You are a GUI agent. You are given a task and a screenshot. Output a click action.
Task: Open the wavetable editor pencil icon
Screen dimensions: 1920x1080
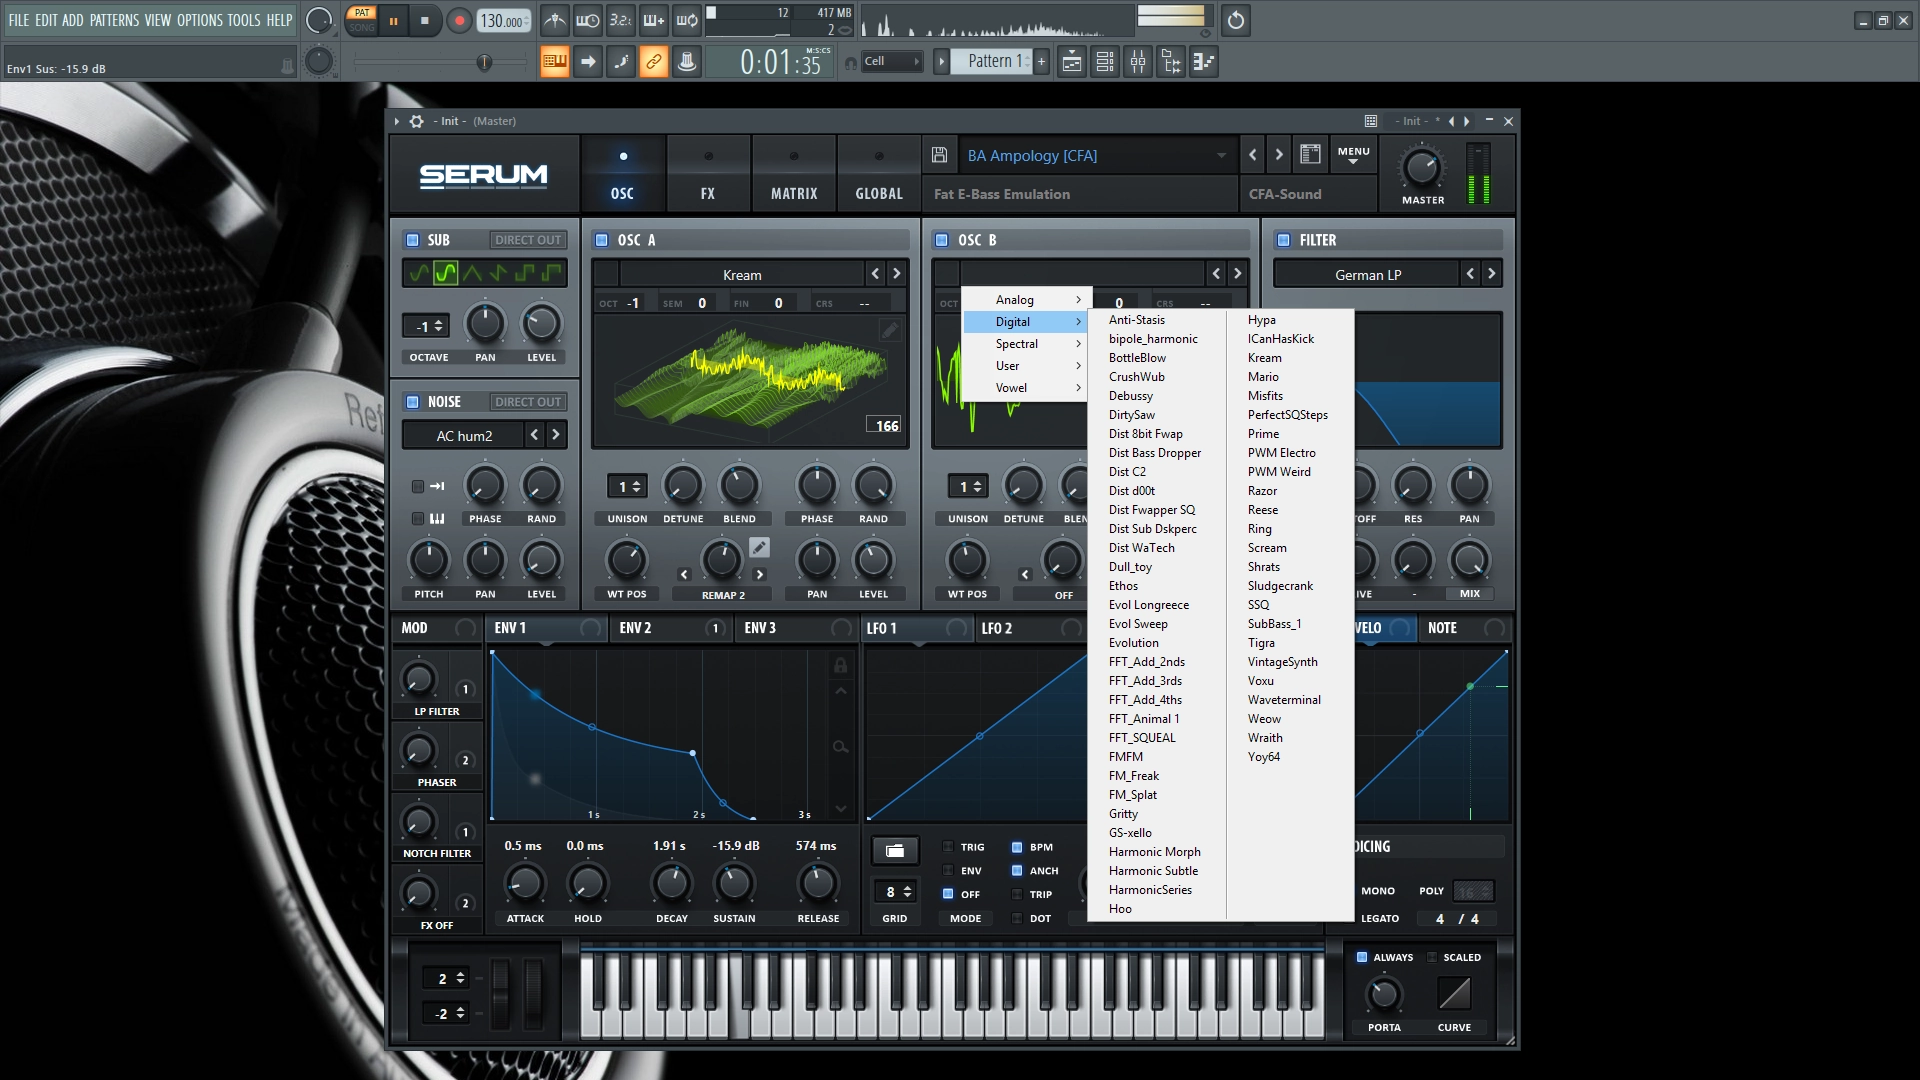coord(889,329)
